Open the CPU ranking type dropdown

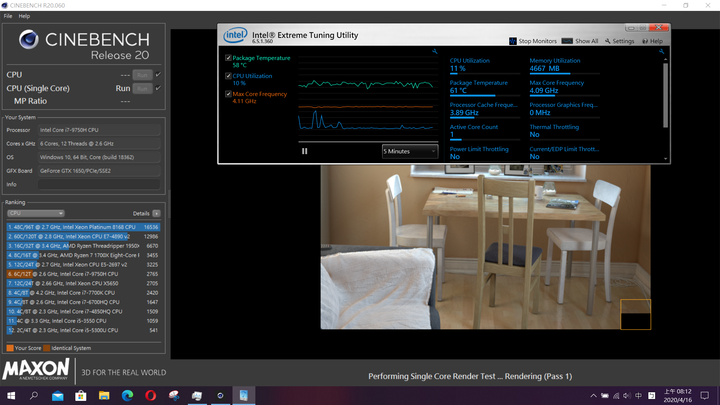point(35,213)
